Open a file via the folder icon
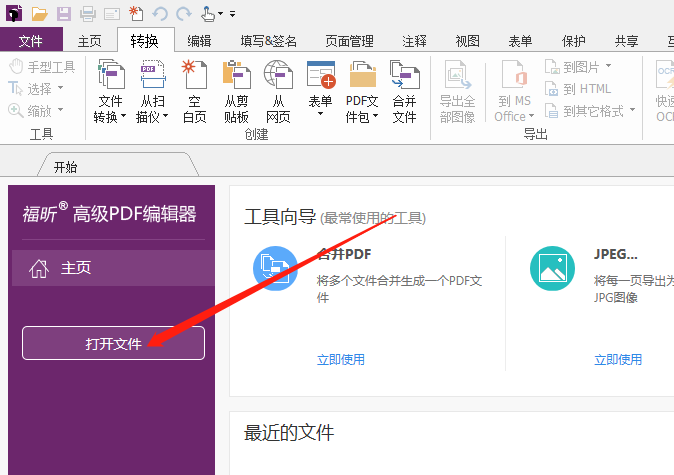The width and height of the screenshot is (674, 475). 40,14
